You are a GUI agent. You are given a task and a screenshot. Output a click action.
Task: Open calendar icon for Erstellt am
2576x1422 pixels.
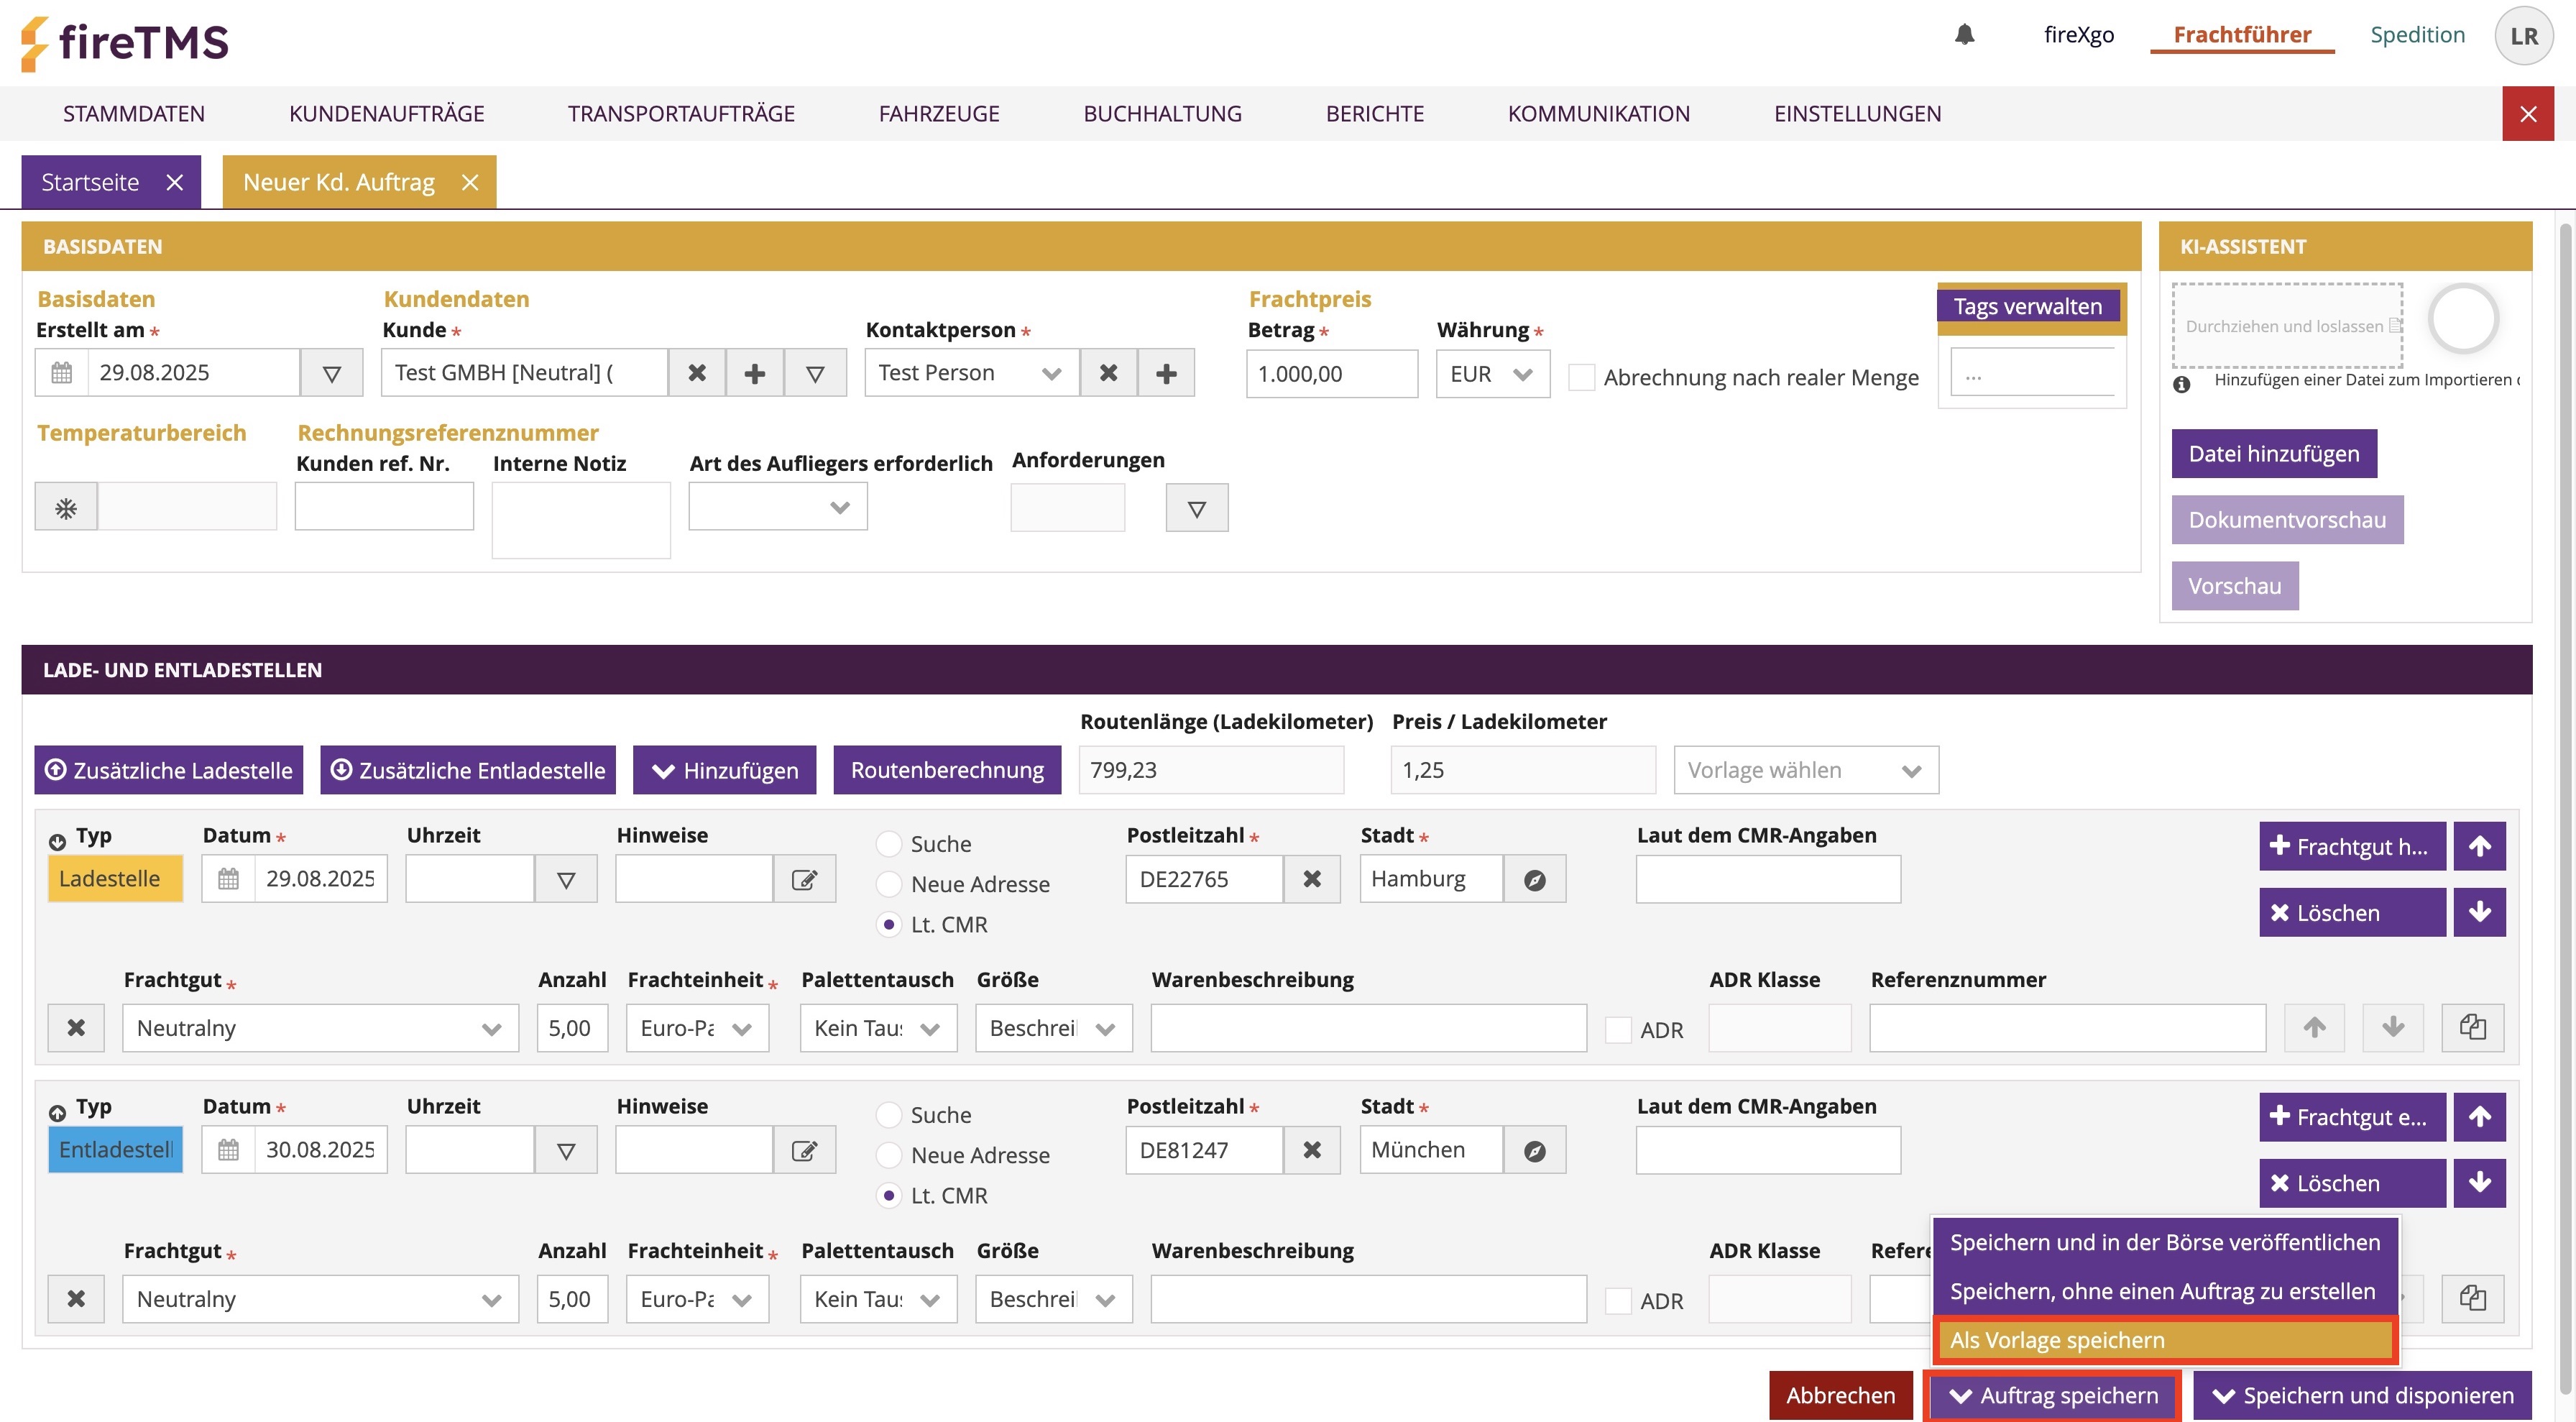pos(62,373)
